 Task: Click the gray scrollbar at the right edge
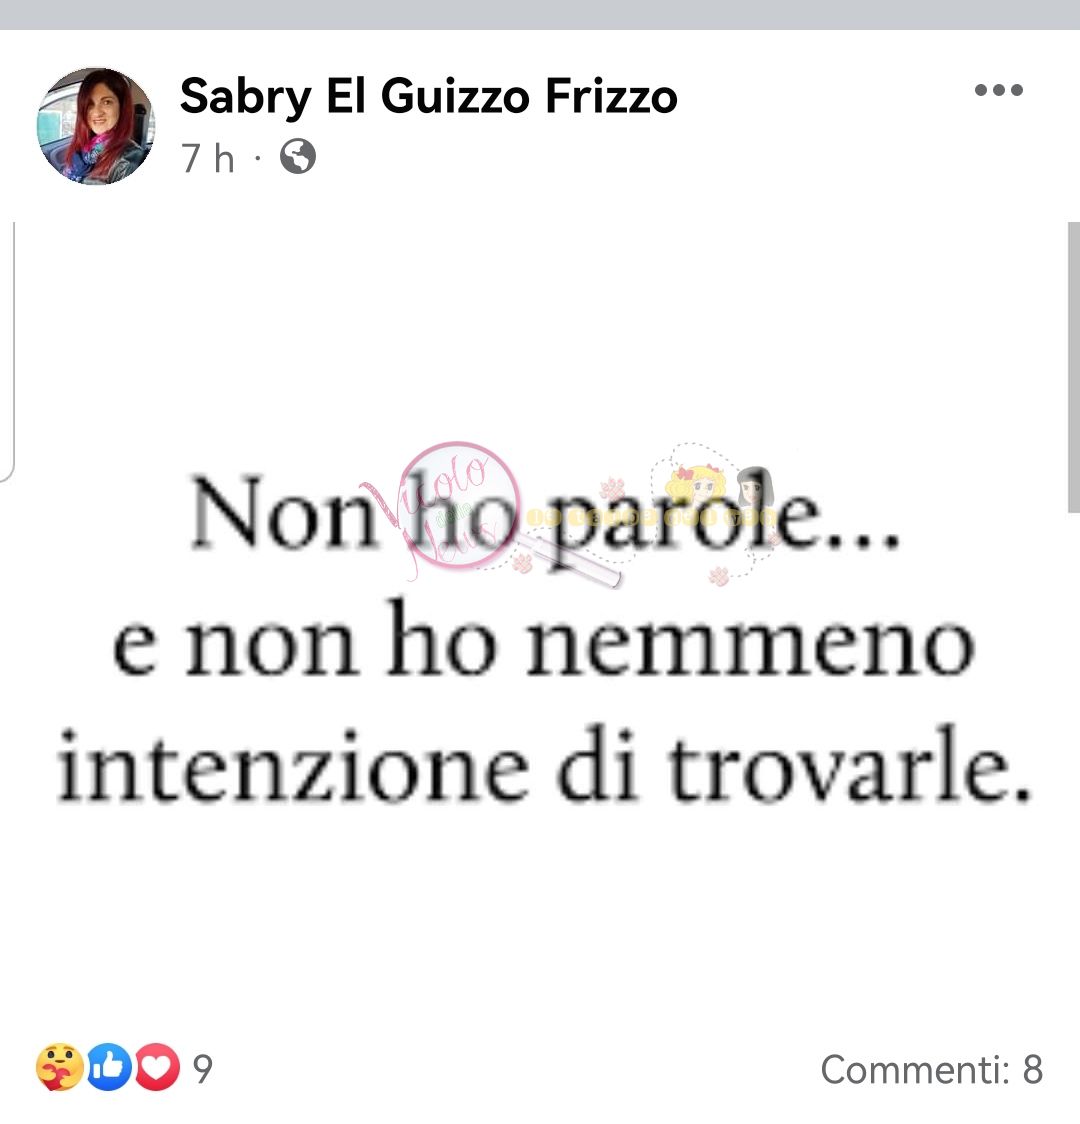[x=1074, y=367]
